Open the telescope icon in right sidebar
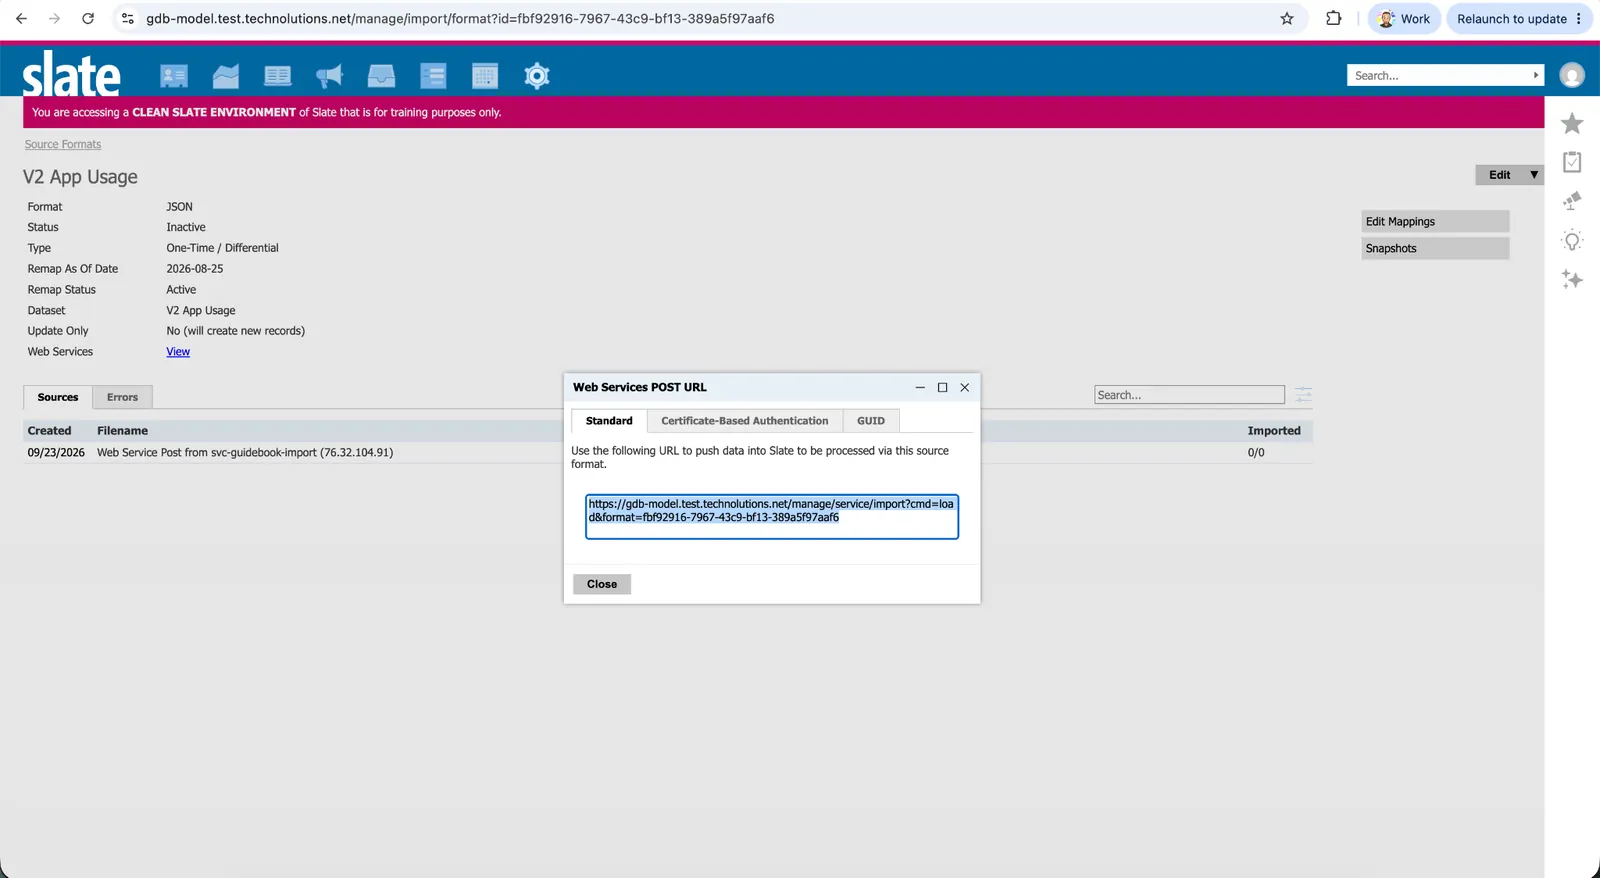This screenshot has height=878, width=1600. click(1572, 201)
